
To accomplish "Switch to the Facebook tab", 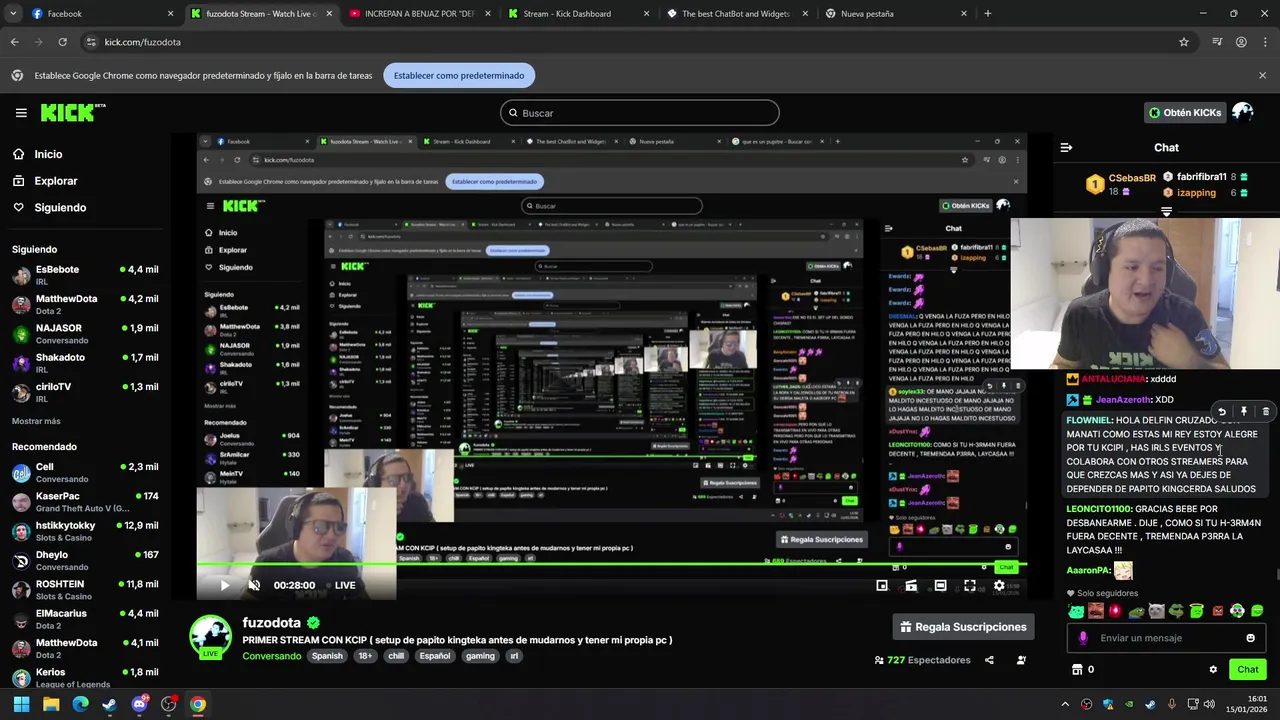I will coord(95,14).
